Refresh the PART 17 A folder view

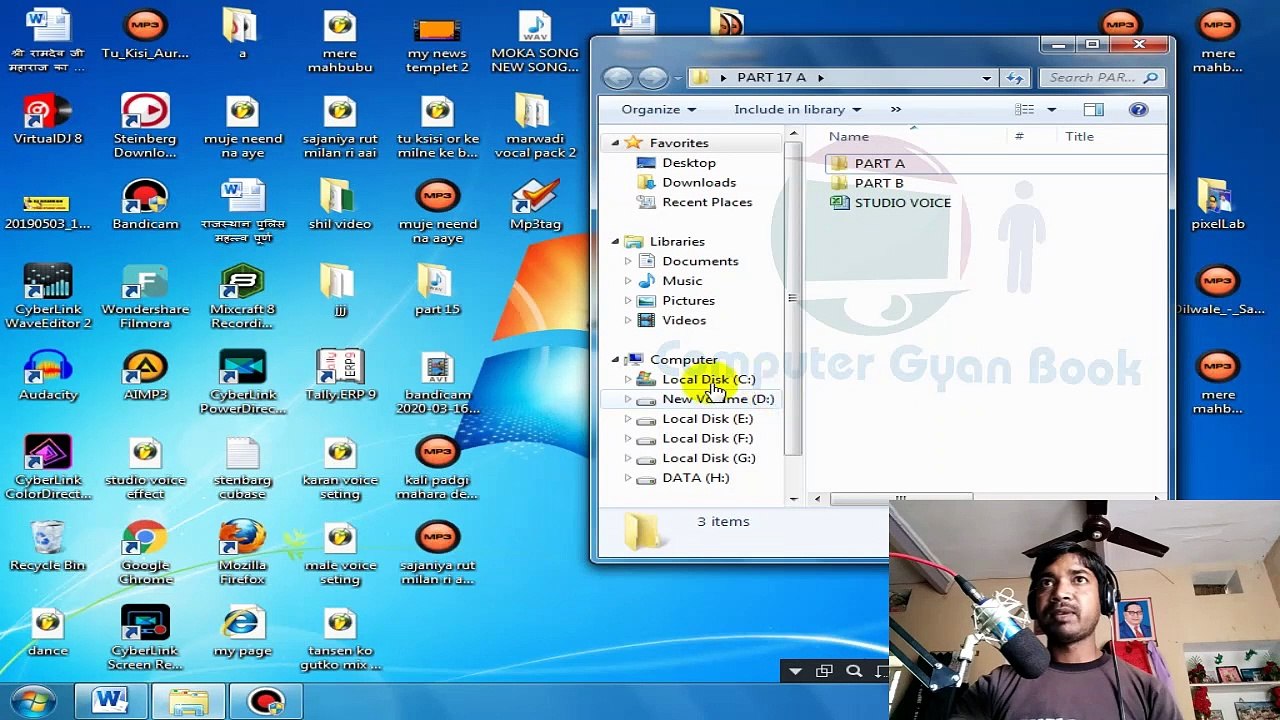(x=1015, y=78)
